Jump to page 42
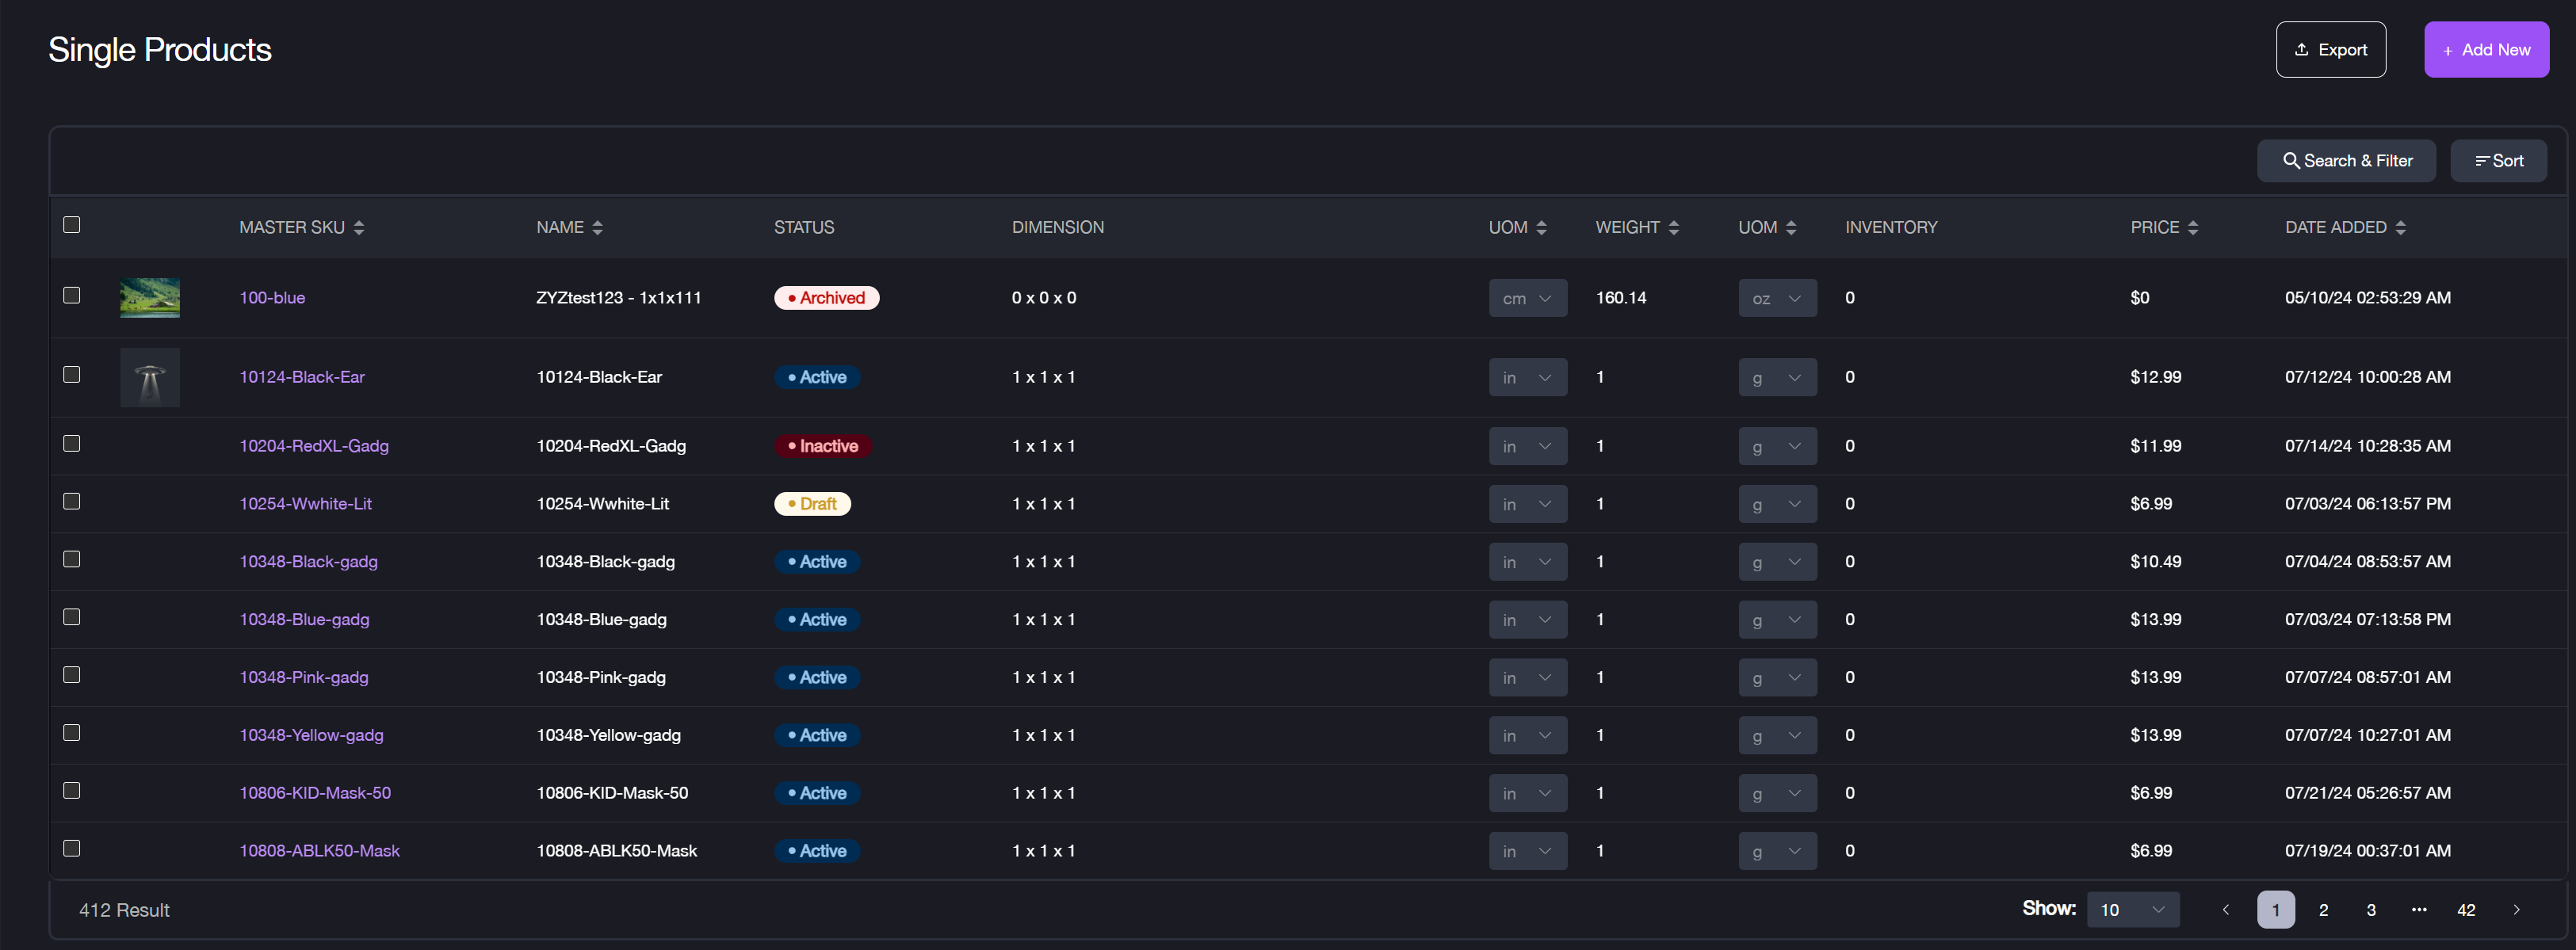 [x=2465, y=909]
